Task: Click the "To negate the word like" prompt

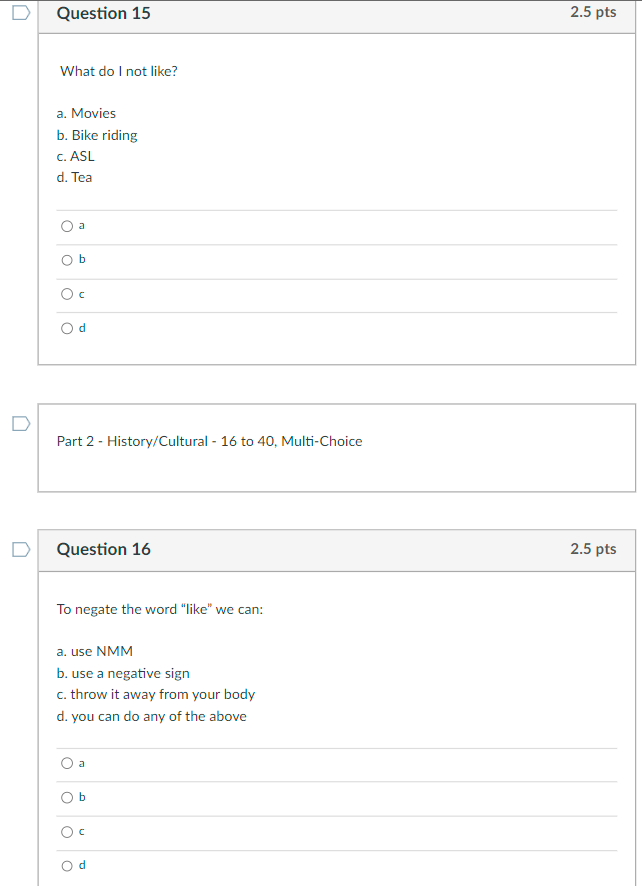Action: click(x=160, y=609)
